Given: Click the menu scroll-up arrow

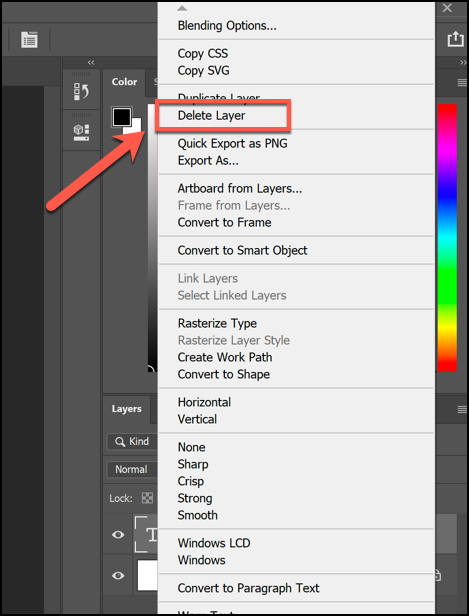Looking at the screenshot, I should pos(182,8).
